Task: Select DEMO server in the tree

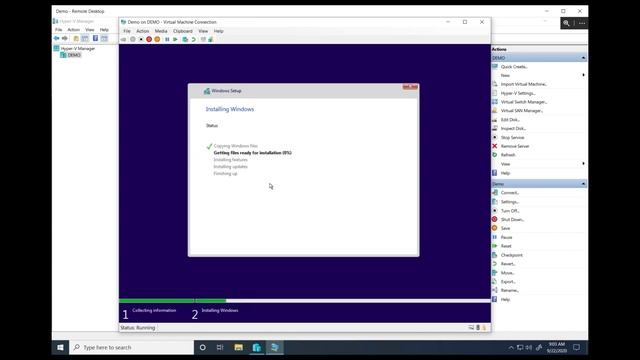Action: (x=74, y=55)
